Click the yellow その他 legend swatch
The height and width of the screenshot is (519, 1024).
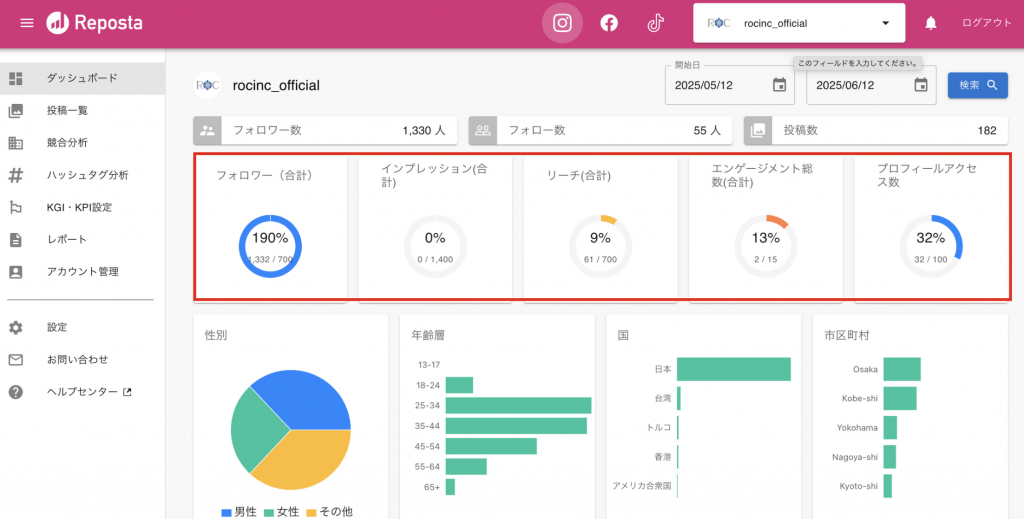[312, 512]
